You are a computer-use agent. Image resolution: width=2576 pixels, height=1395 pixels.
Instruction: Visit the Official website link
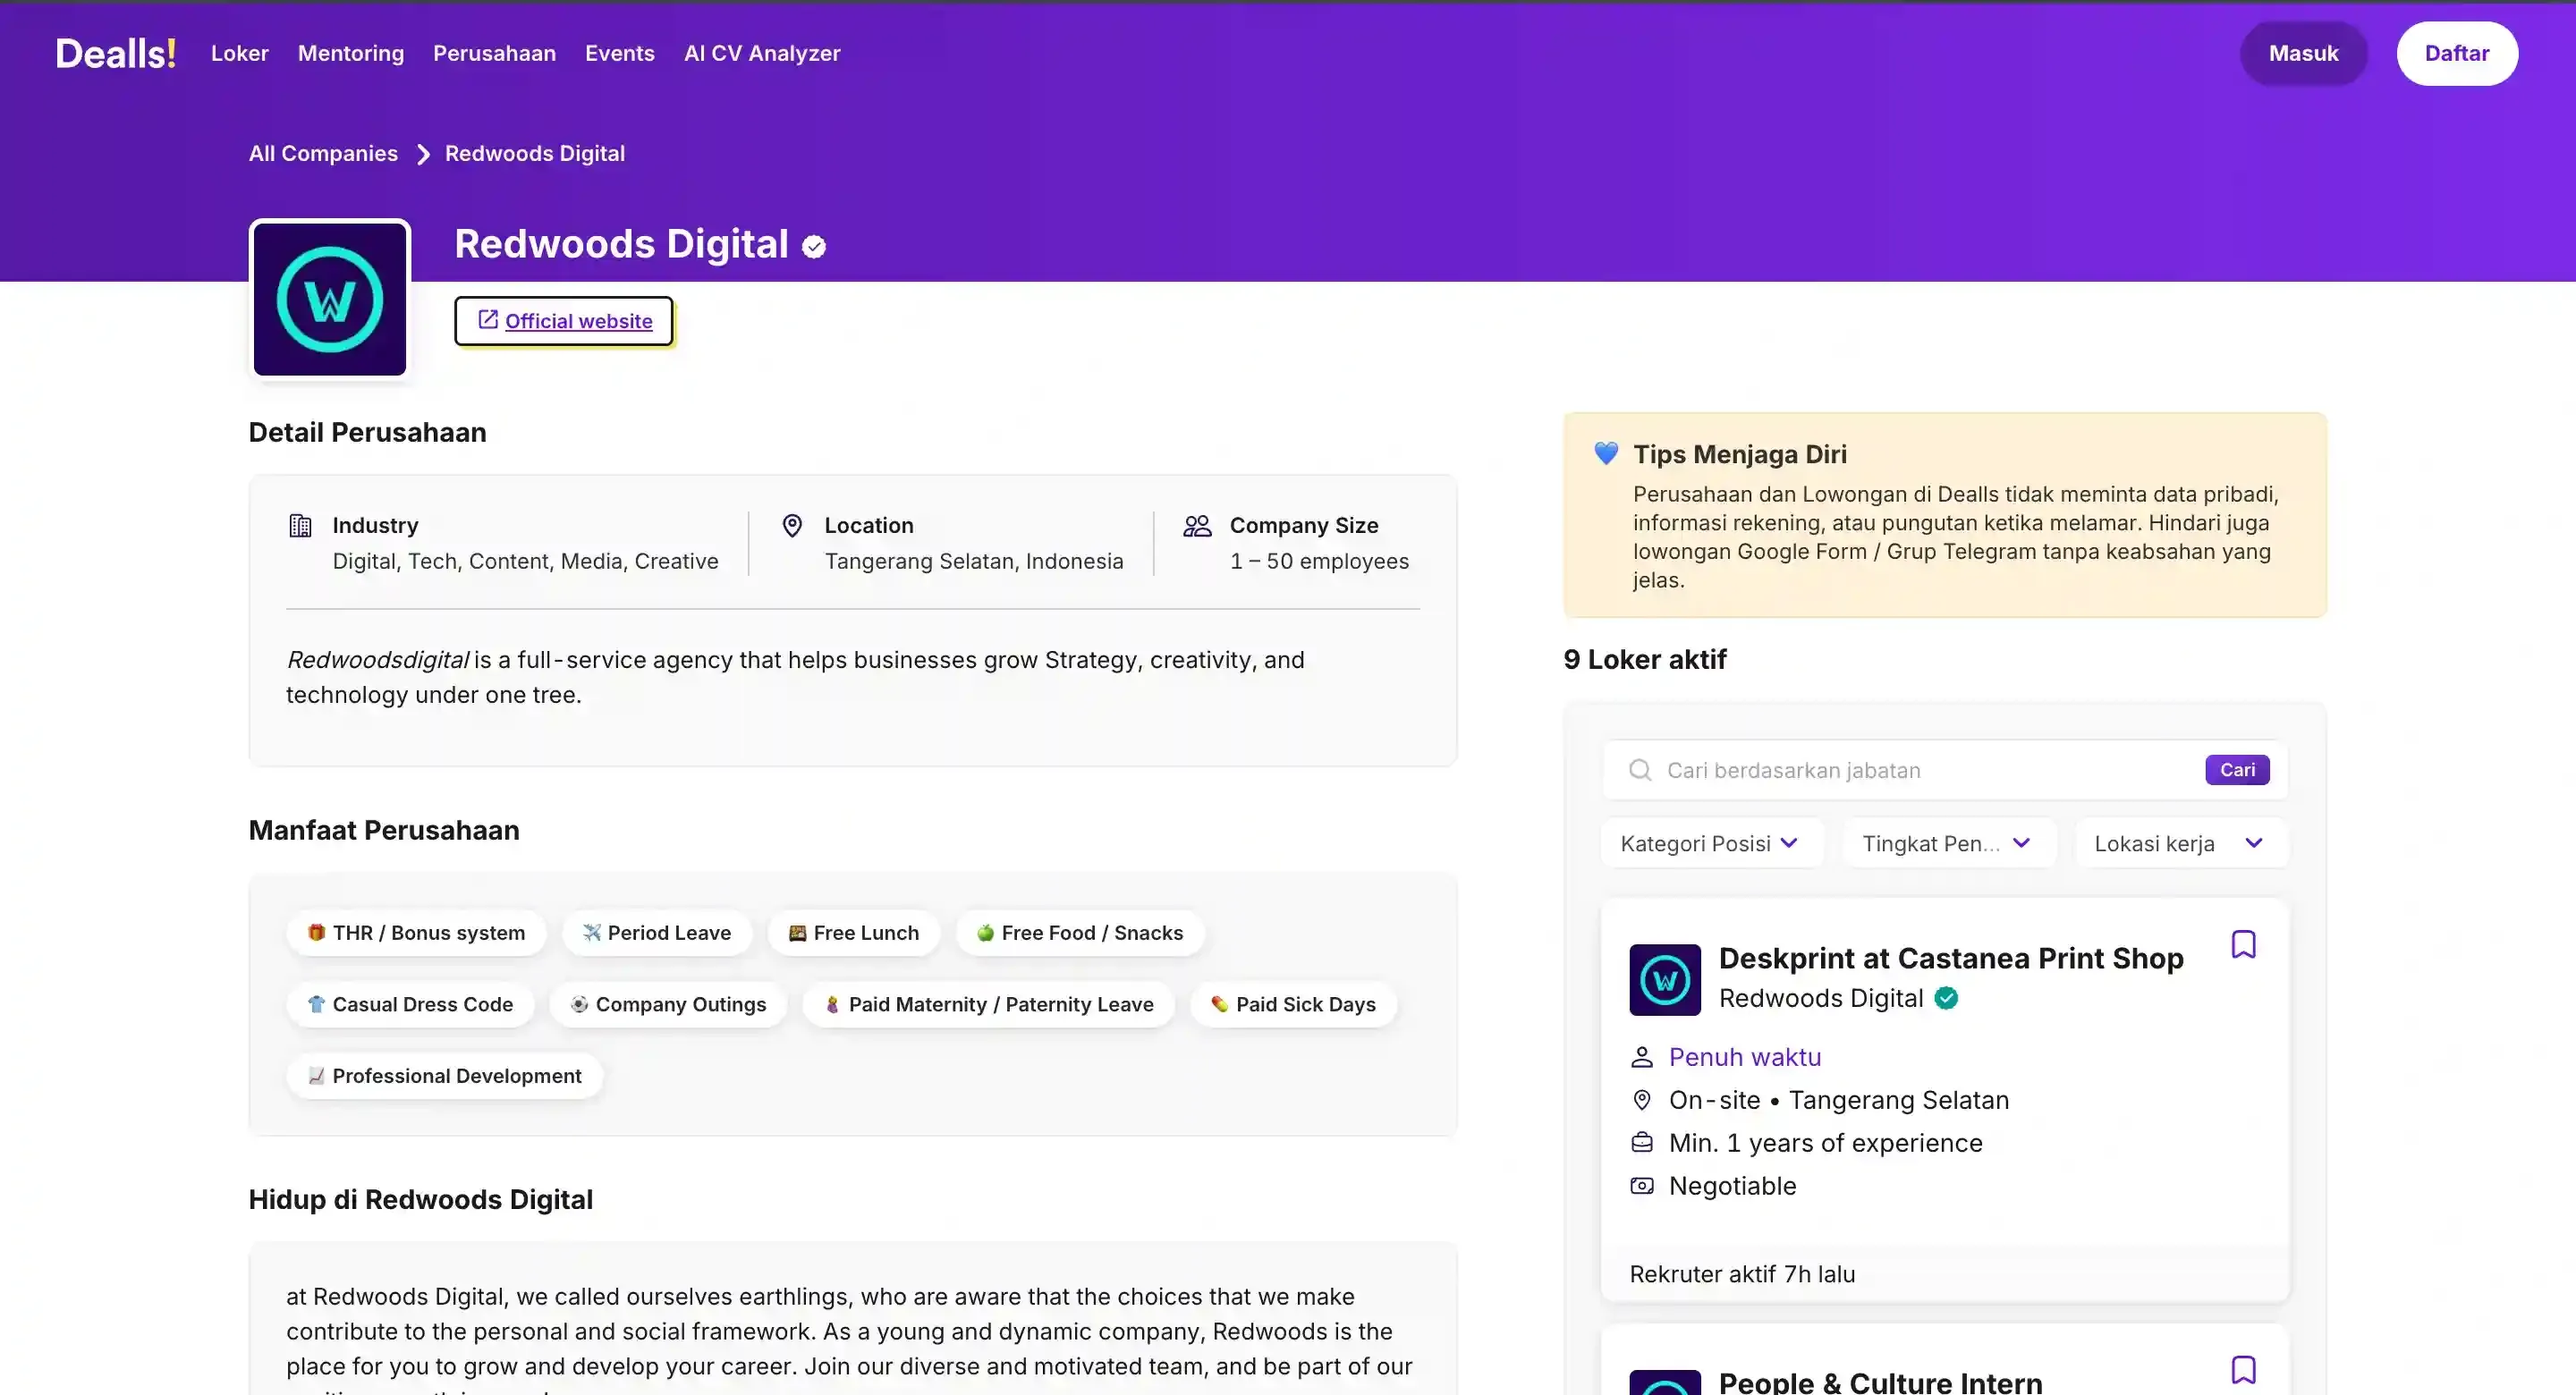(564, 321)
